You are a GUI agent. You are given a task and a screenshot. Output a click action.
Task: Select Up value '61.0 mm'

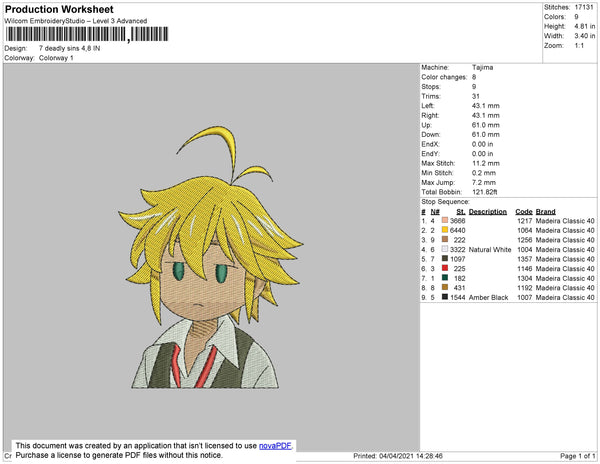(486, 125)
